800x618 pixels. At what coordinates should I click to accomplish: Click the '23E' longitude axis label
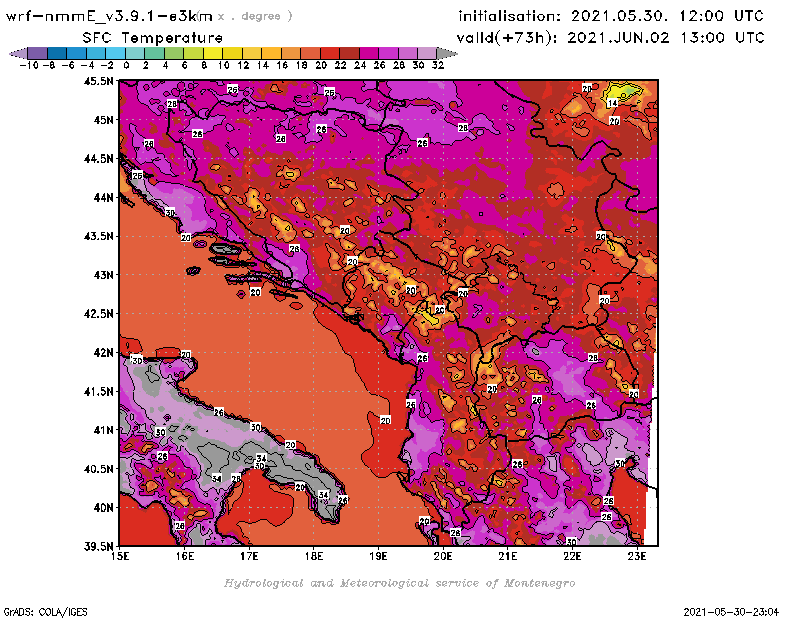coord(637,556)
